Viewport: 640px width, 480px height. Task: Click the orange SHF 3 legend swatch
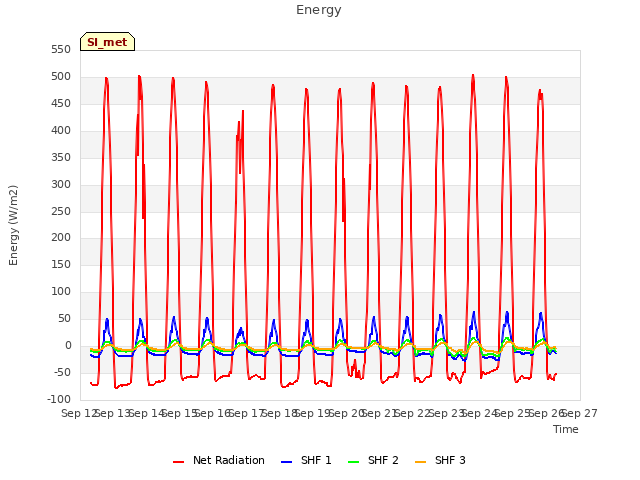420,462
